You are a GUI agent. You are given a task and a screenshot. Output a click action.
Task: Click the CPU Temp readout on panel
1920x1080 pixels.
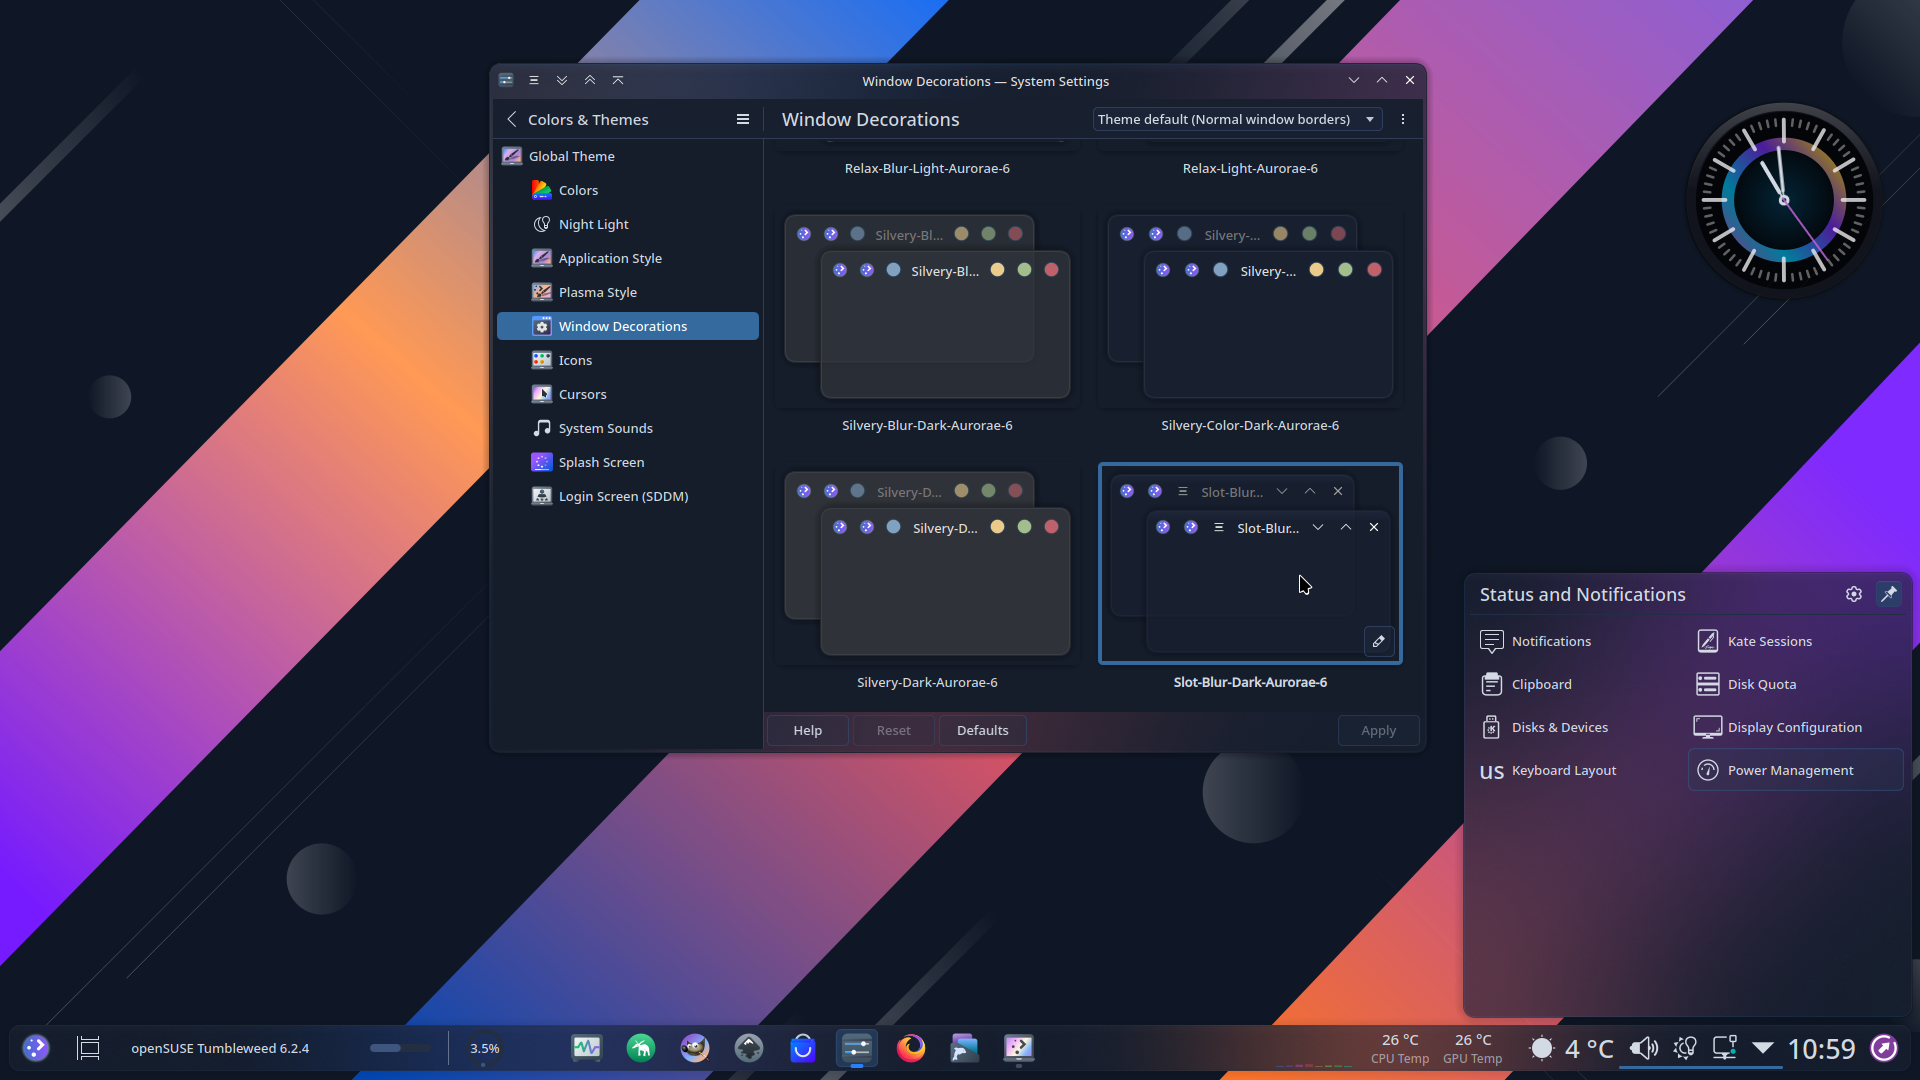point(1400,1048)
